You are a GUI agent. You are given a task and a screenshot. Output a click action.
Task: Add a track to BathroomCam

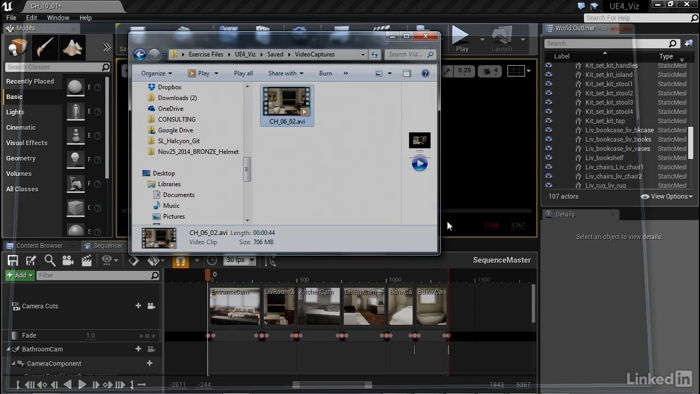point(138,349)
